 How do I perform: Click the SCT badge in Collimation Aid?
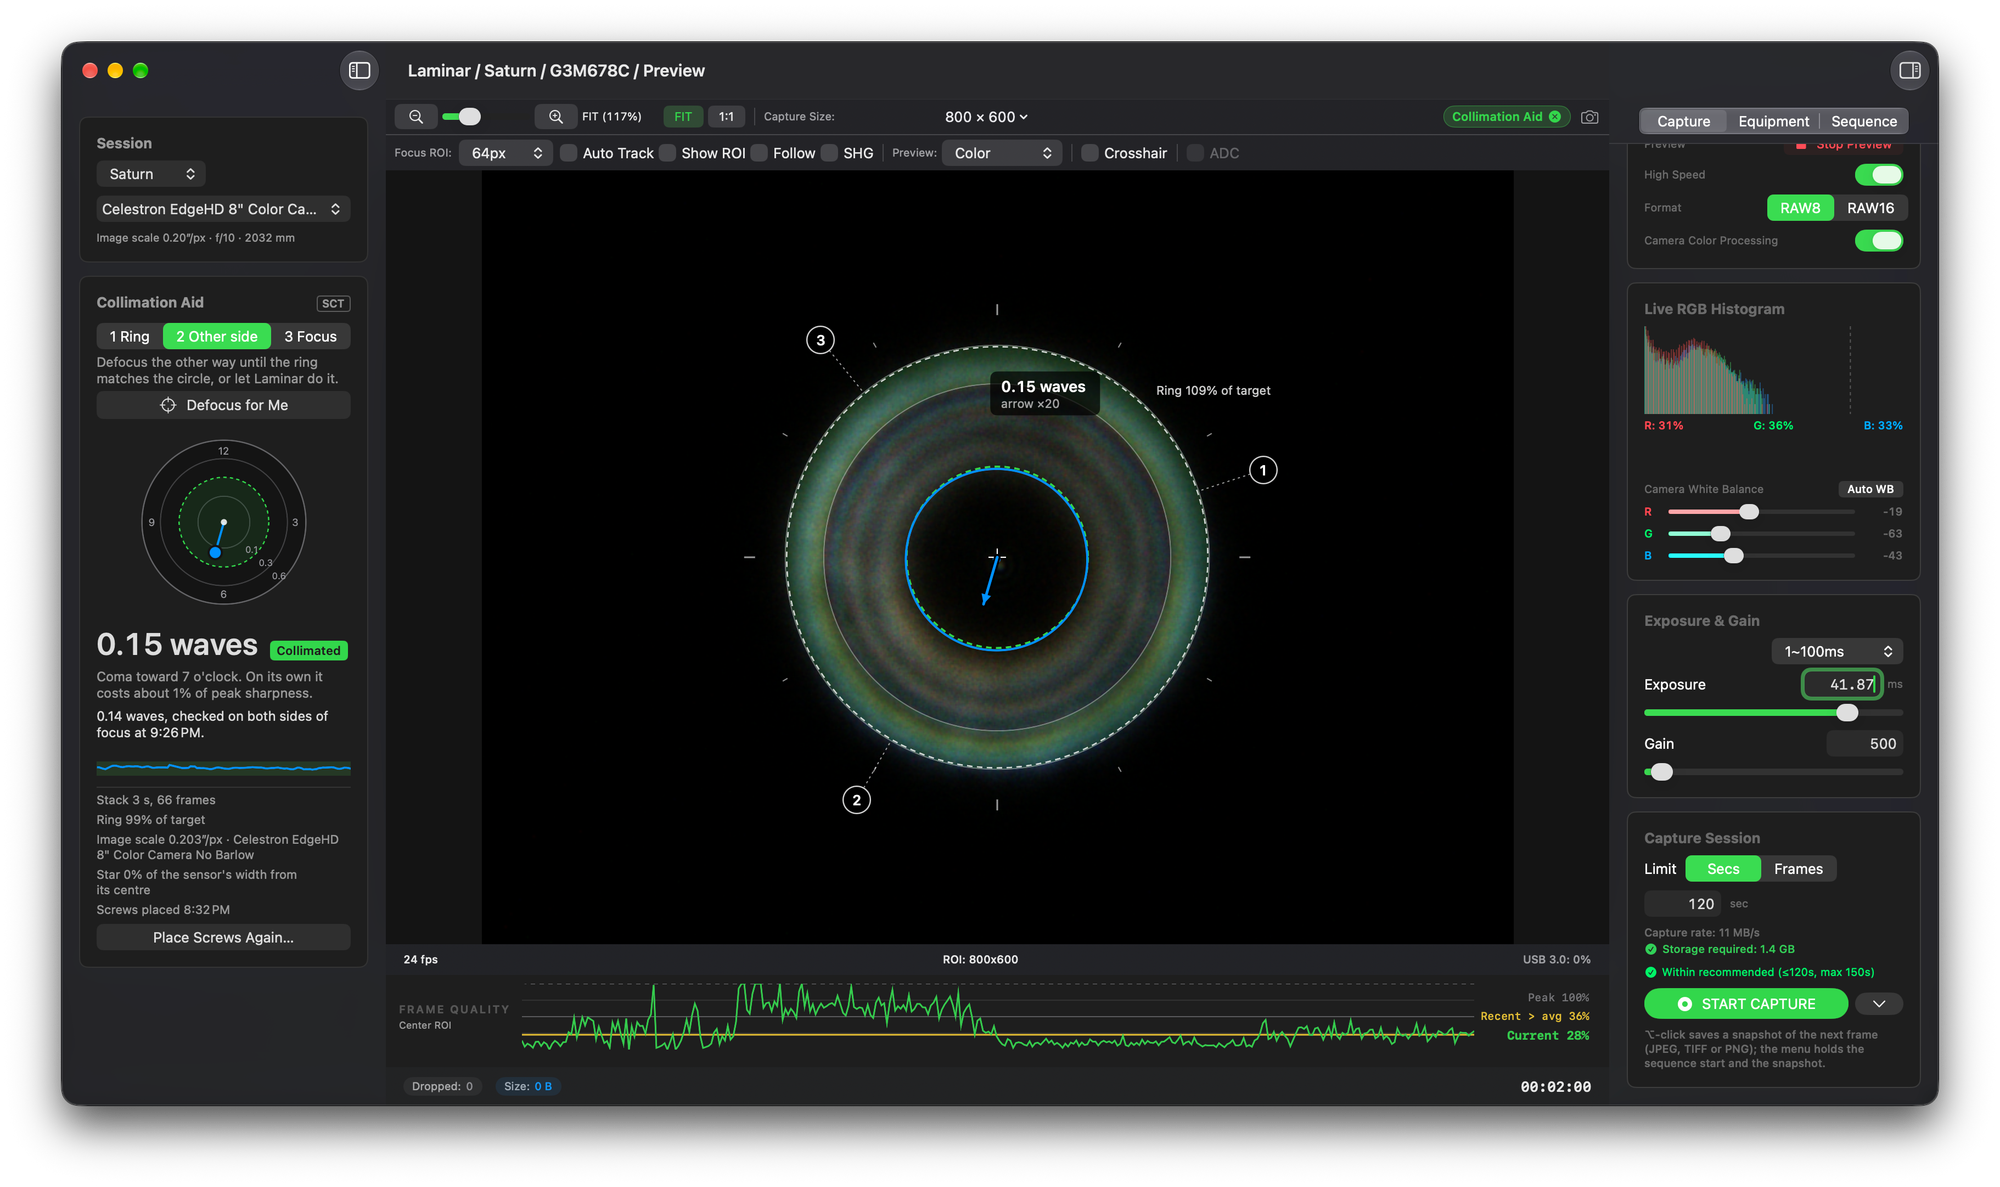coord(333,303)
